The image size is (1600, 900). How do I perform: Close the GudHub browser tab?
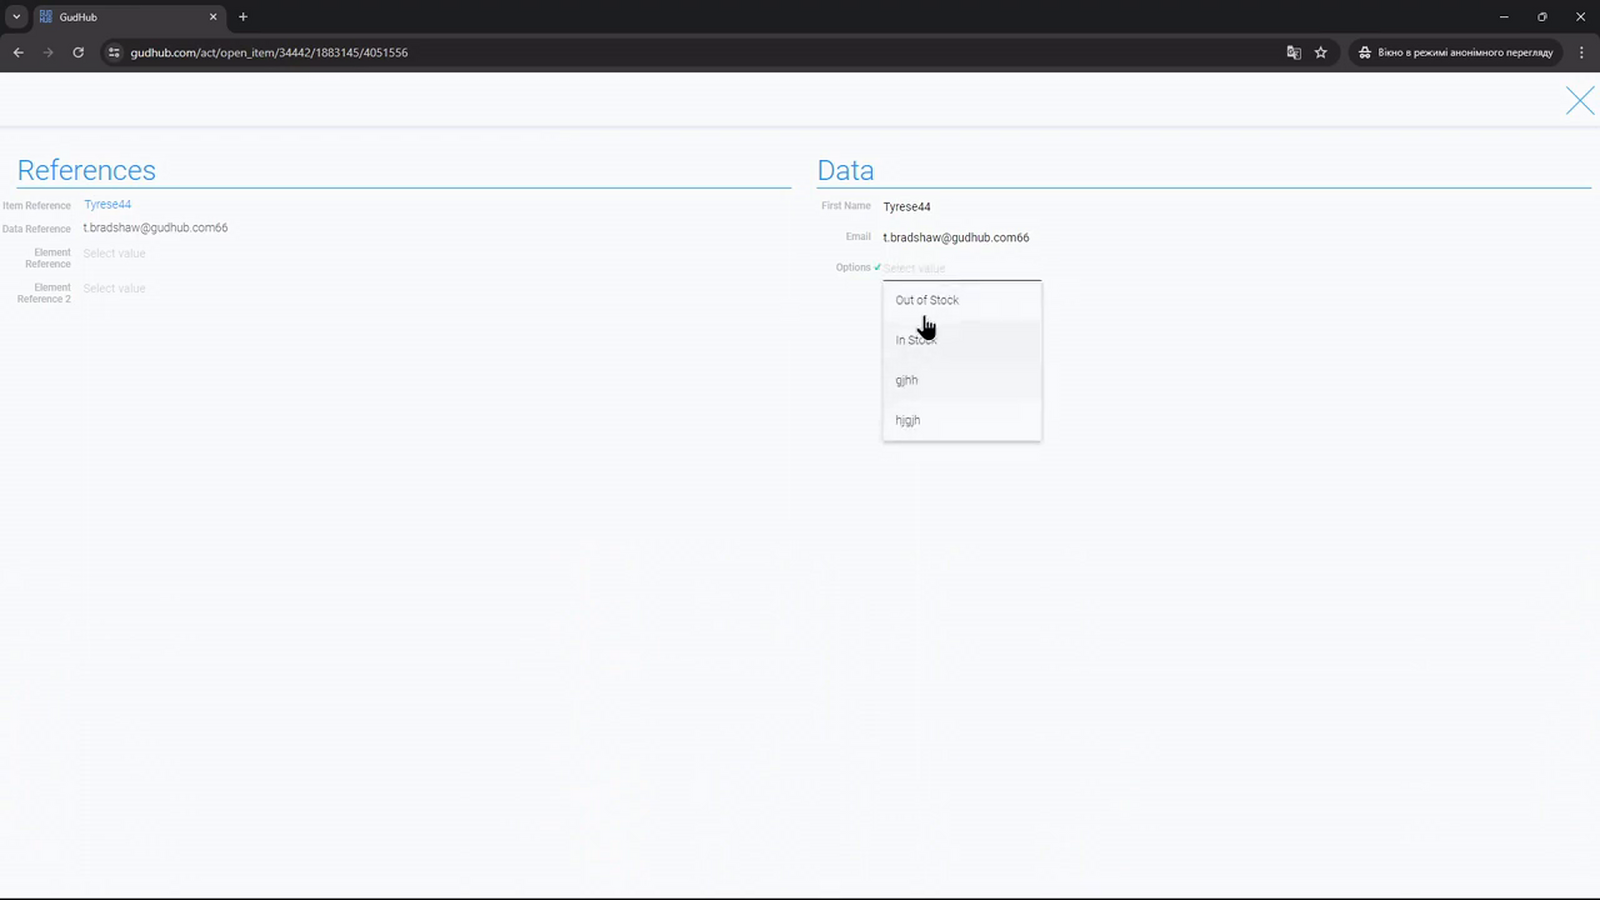[213, 17]
